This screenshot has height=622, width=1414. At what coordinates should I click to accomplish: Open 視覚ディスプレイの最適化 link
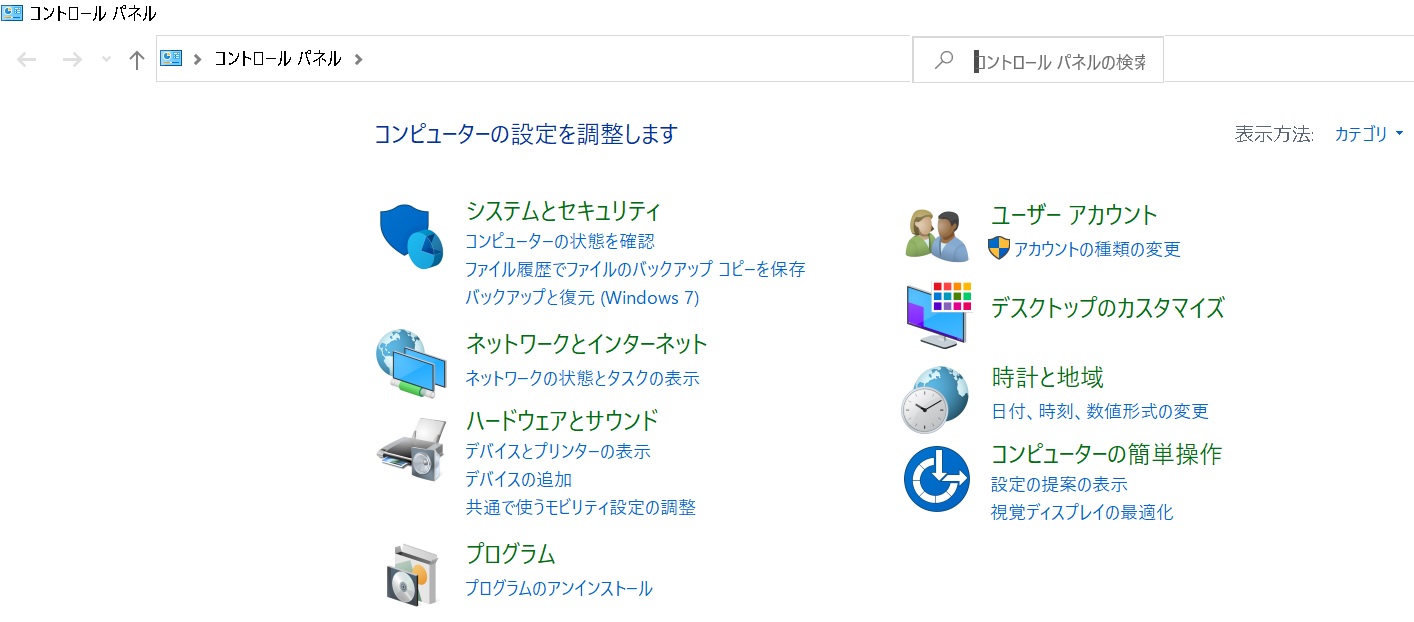point(1082,512)
